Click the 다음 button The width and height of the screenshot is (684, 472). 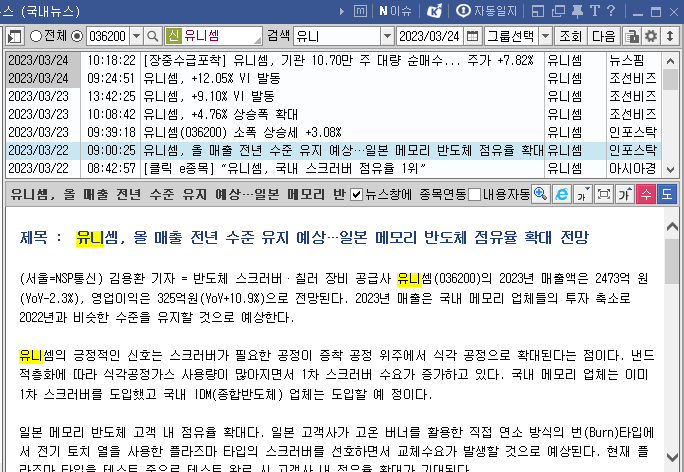604,36
